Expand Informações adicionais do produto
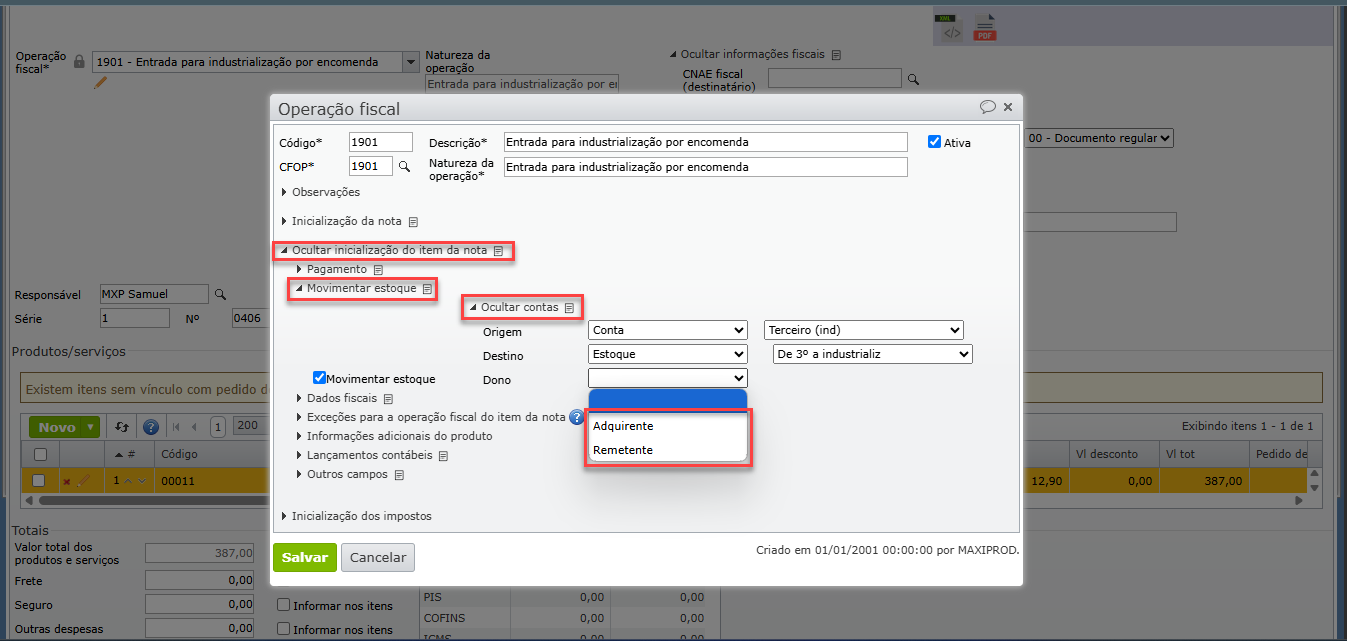Image resolution: width=1347 pixels, height=641 pixels. tap(394, 436)
